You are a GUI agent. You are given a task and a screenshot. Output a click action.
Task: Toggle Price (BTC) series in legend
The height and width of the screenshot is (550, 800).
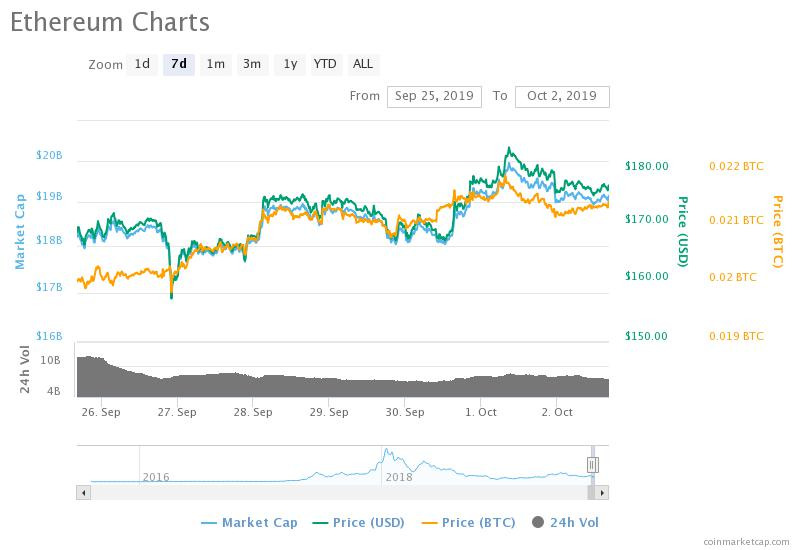tap(468, 522)
